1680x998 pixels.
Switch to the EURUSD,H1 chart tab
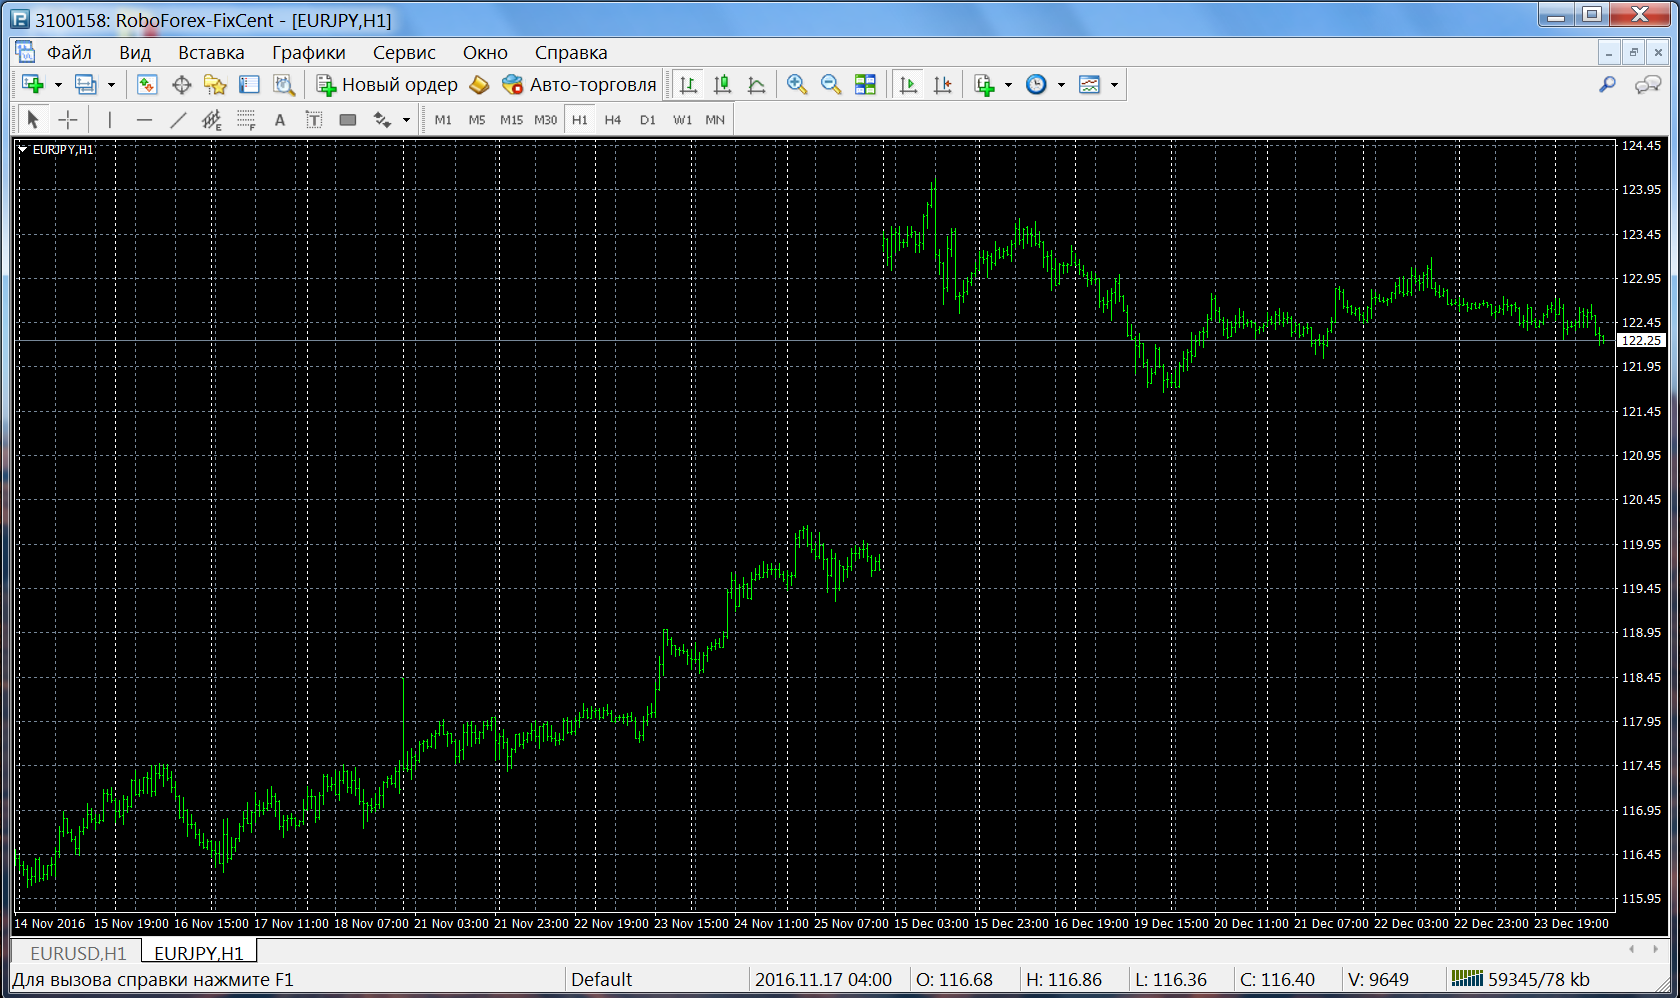78,953
